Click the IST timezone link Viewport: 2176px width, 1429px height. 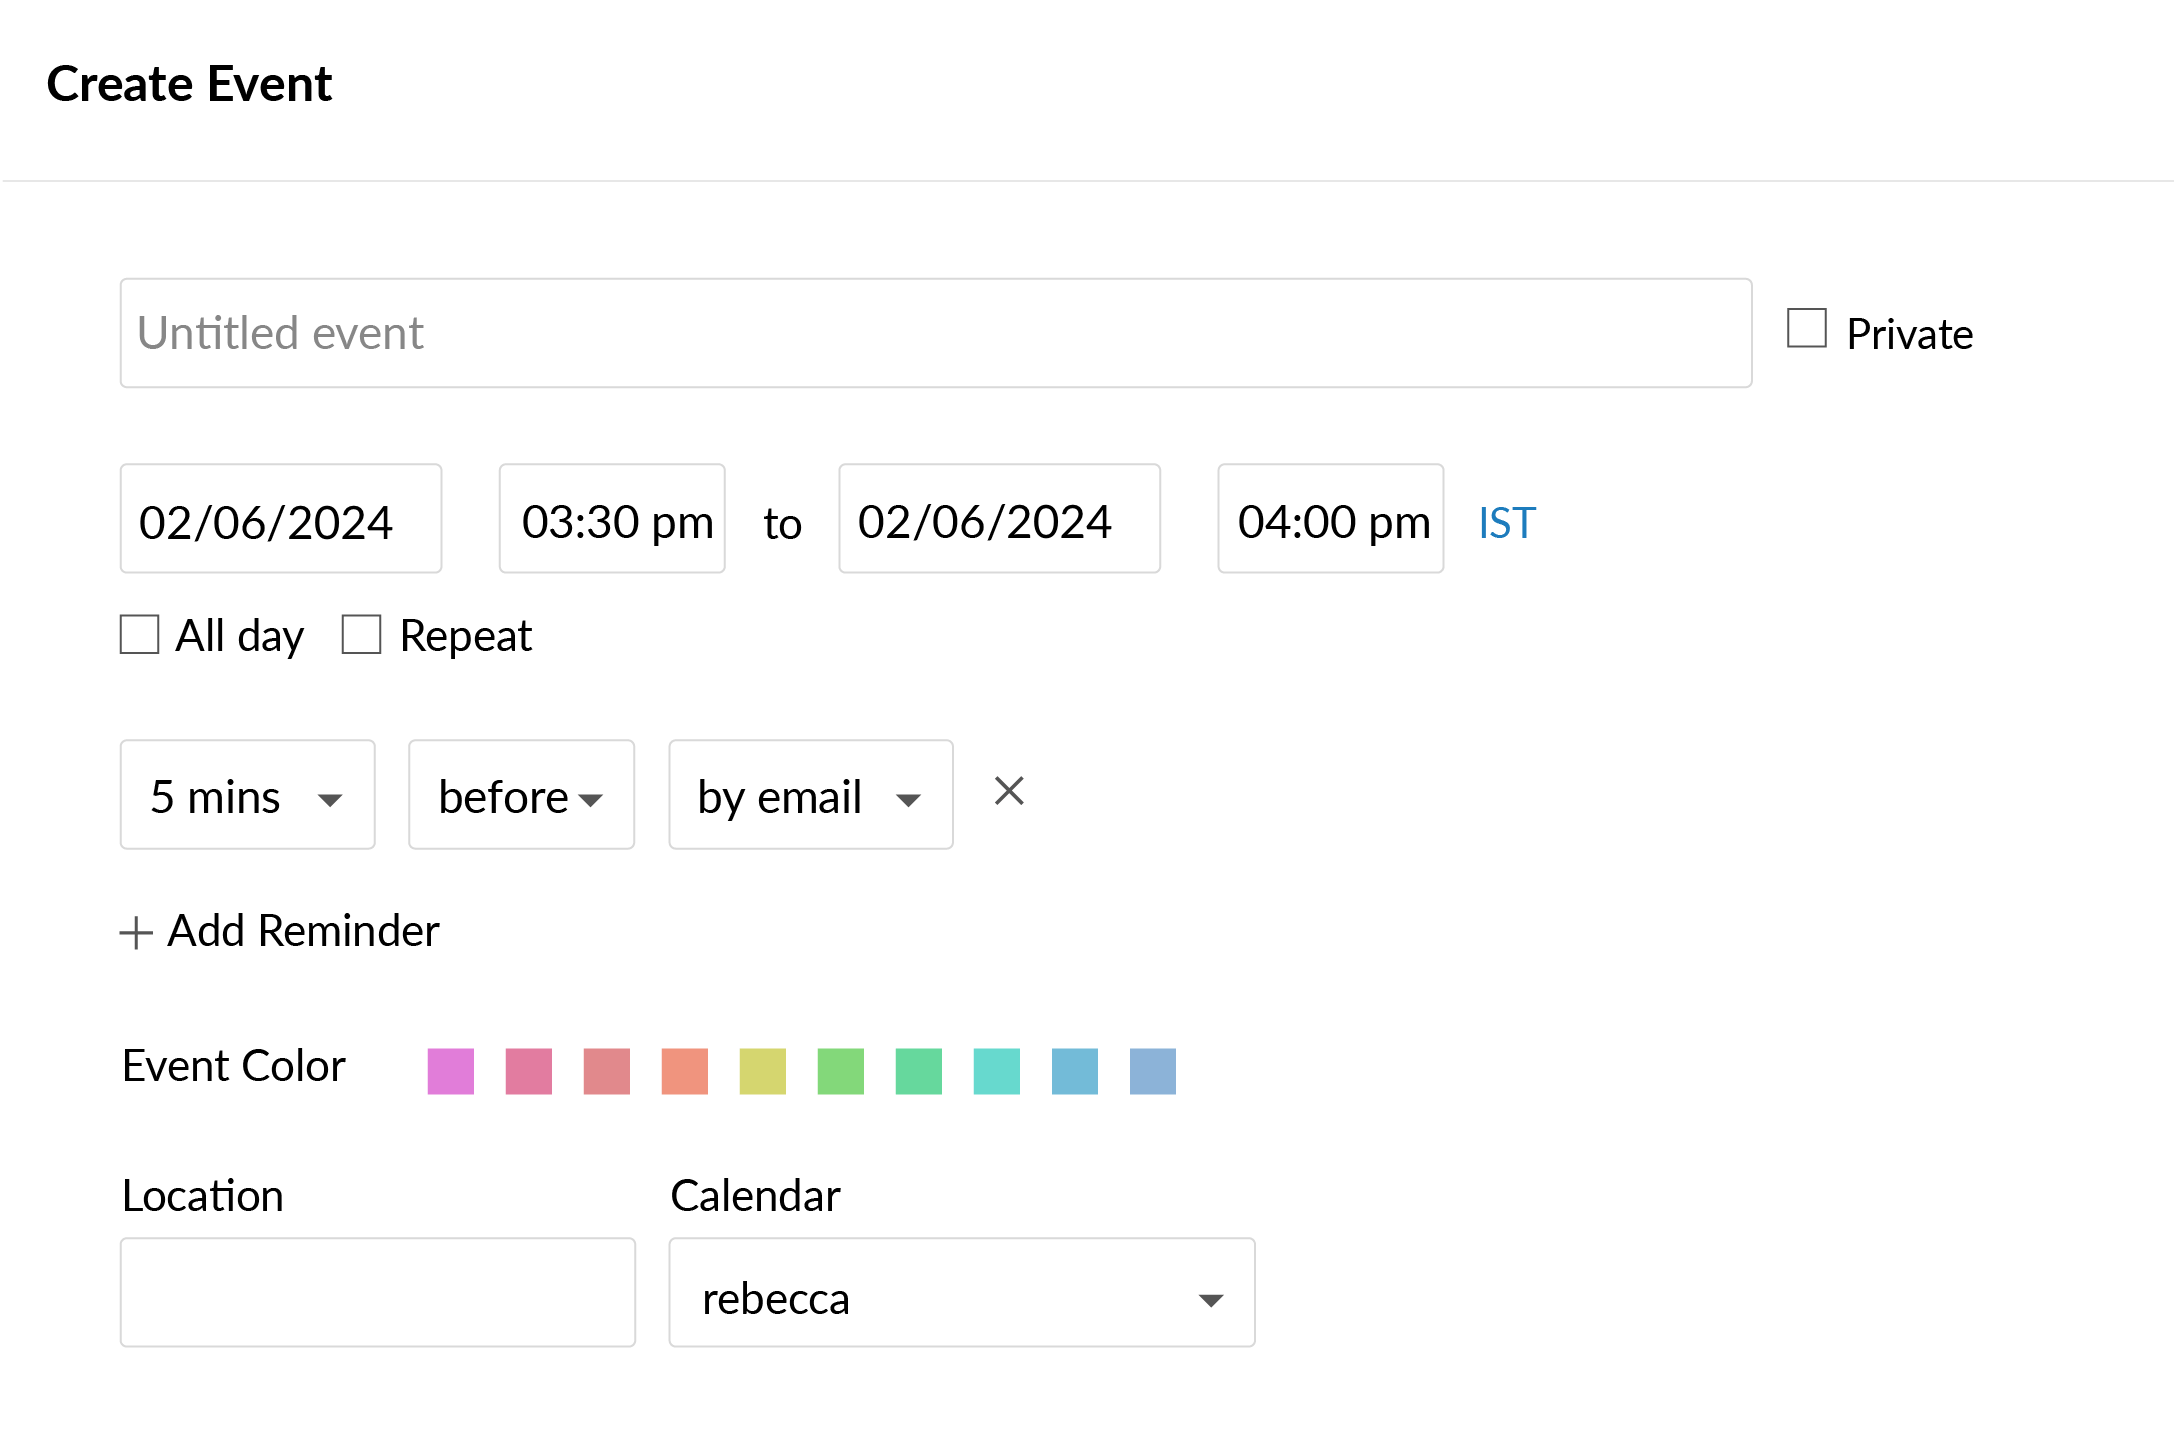tap(1504, 521)
